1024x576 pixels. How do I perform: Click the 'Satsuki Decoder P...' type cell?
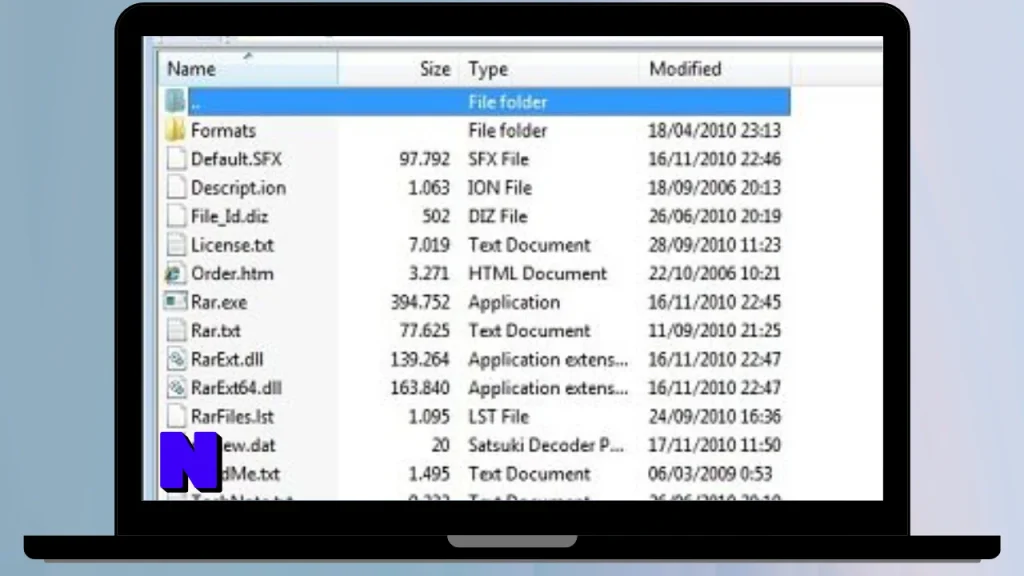[546, 445]
